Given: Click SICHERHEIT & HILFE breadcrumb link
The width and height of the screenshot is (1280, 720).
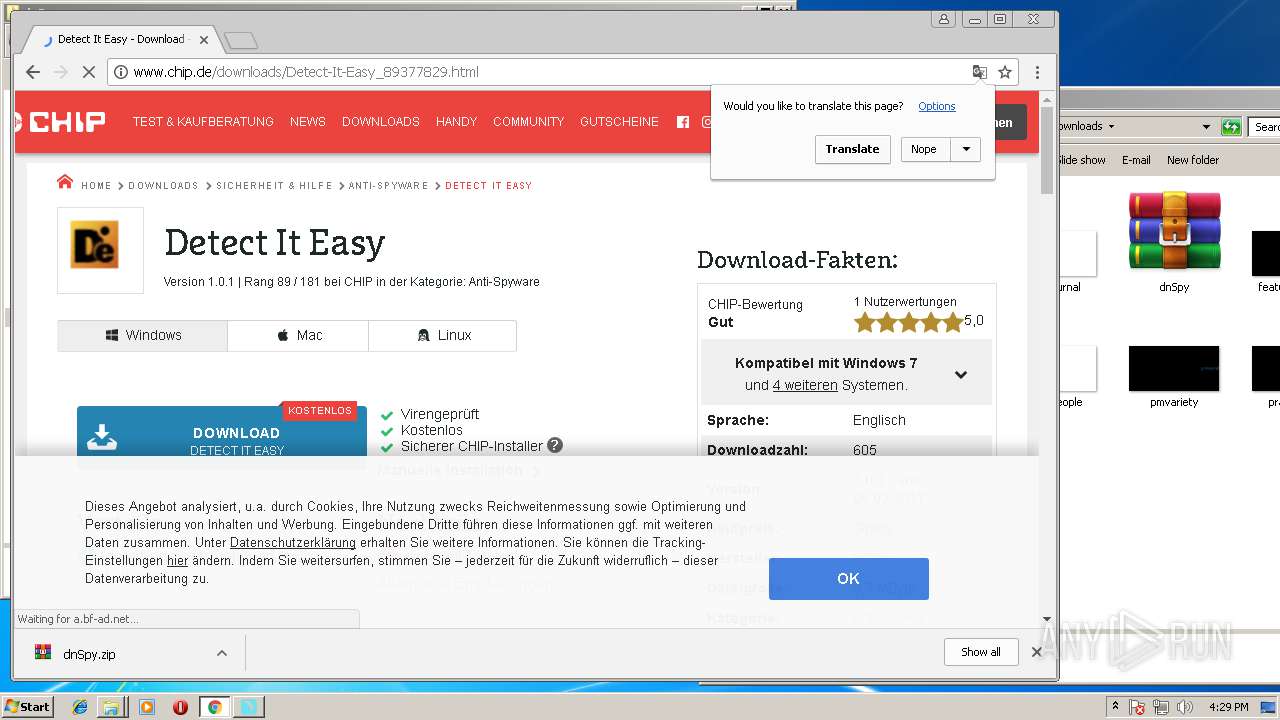Looking at the screenshot, I should (274, 186).
